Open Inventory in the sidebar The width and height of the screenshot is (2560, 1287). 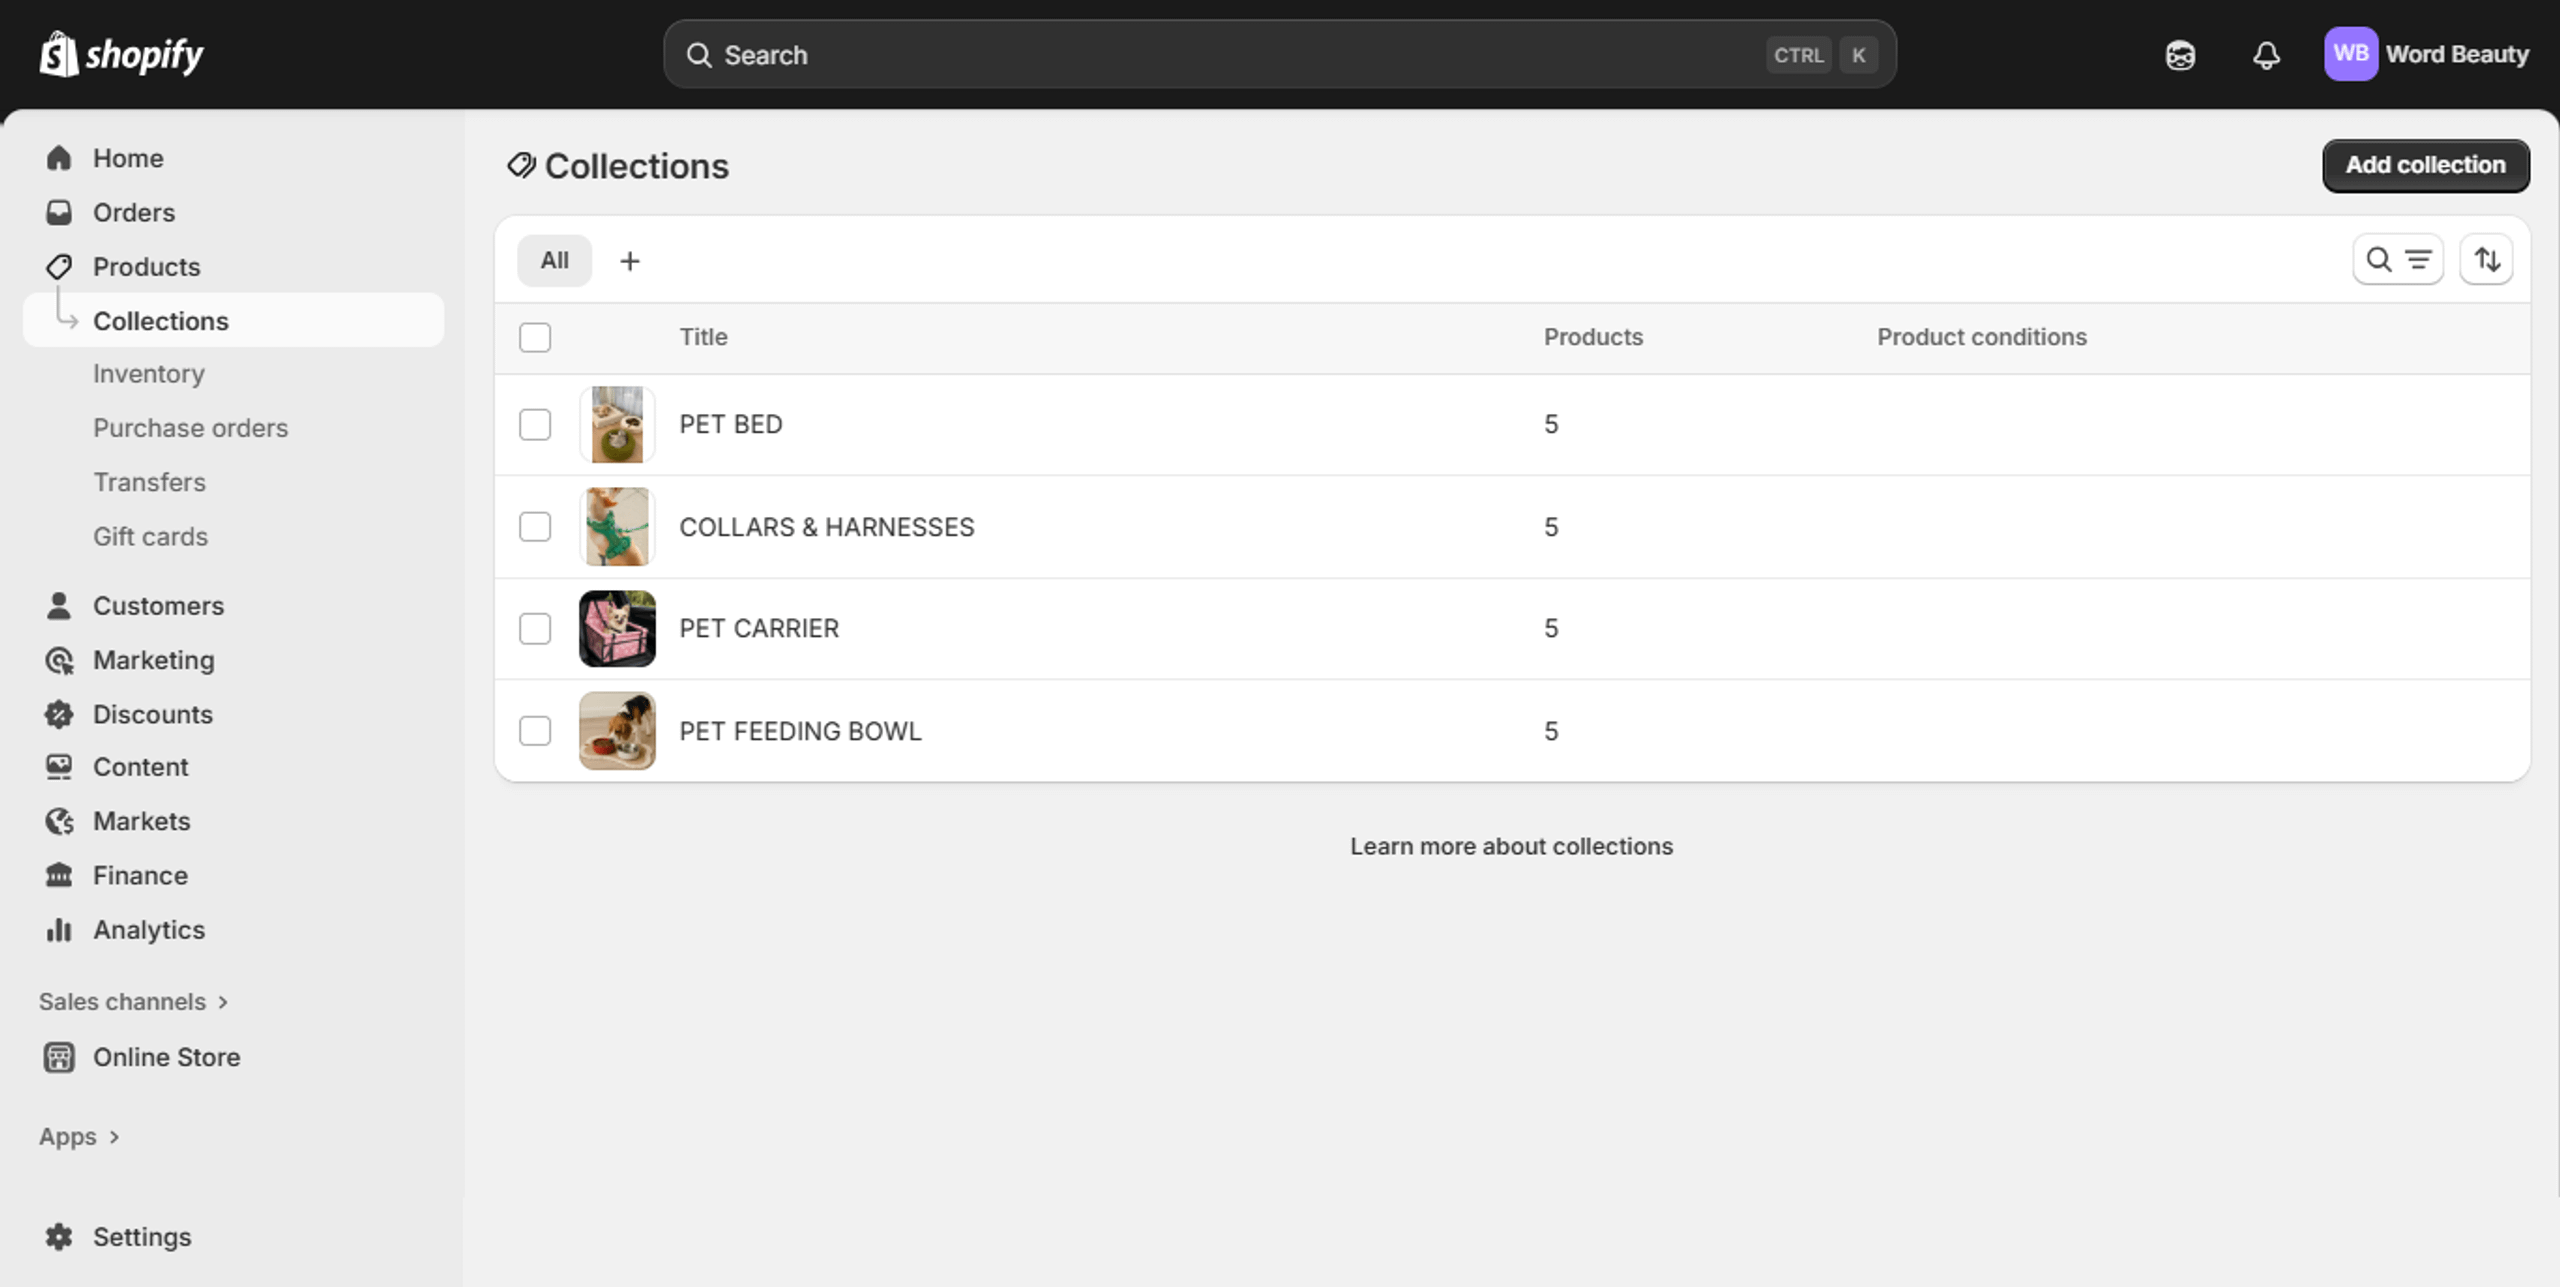click(149, 374)
